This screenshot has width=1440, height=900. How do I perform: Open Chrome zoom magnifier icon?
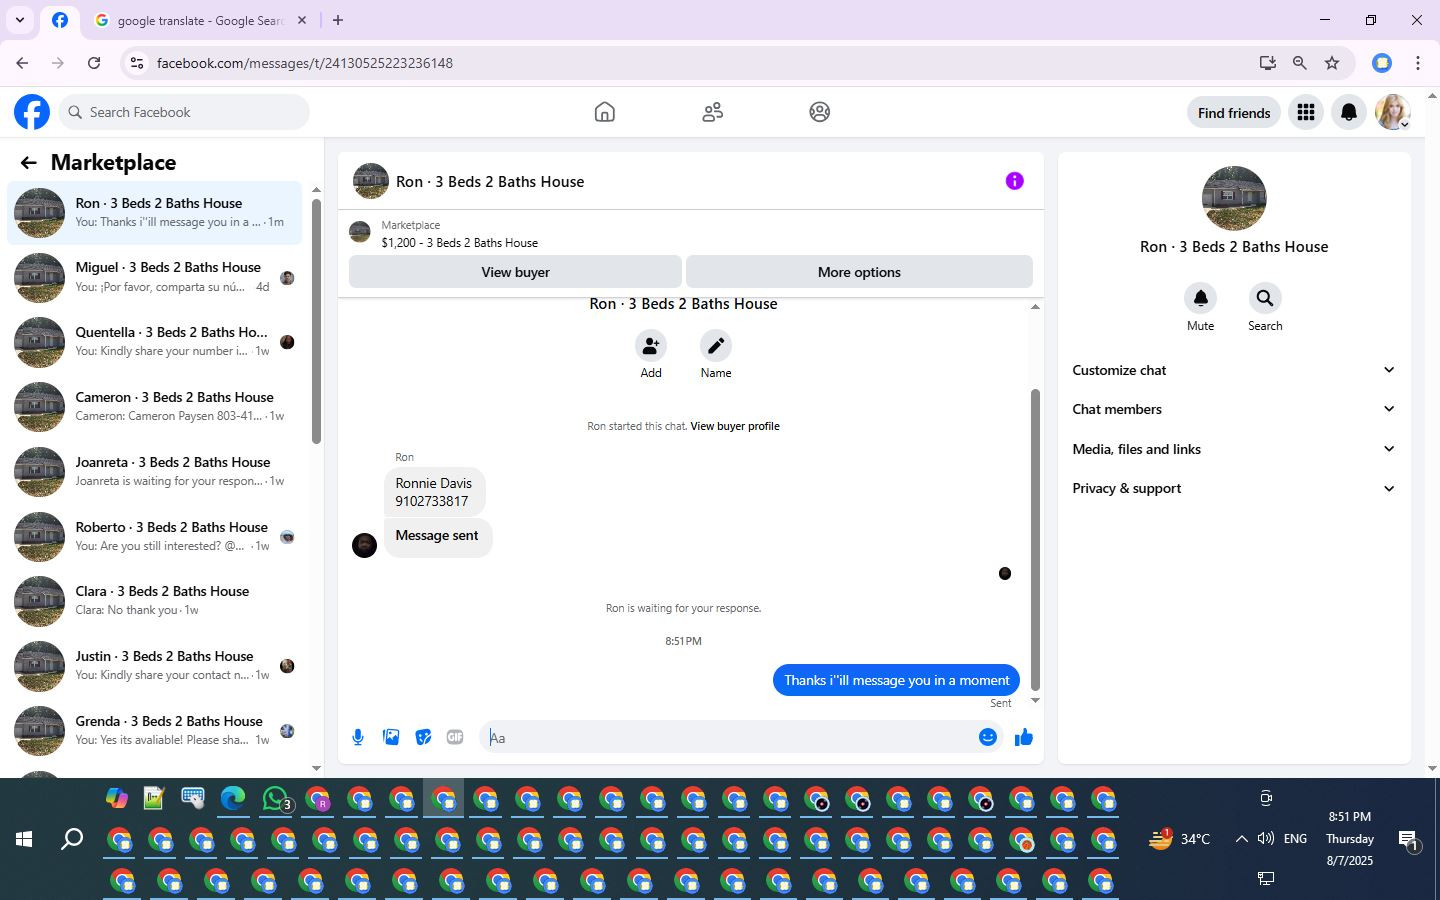(x=1299, y=63)
